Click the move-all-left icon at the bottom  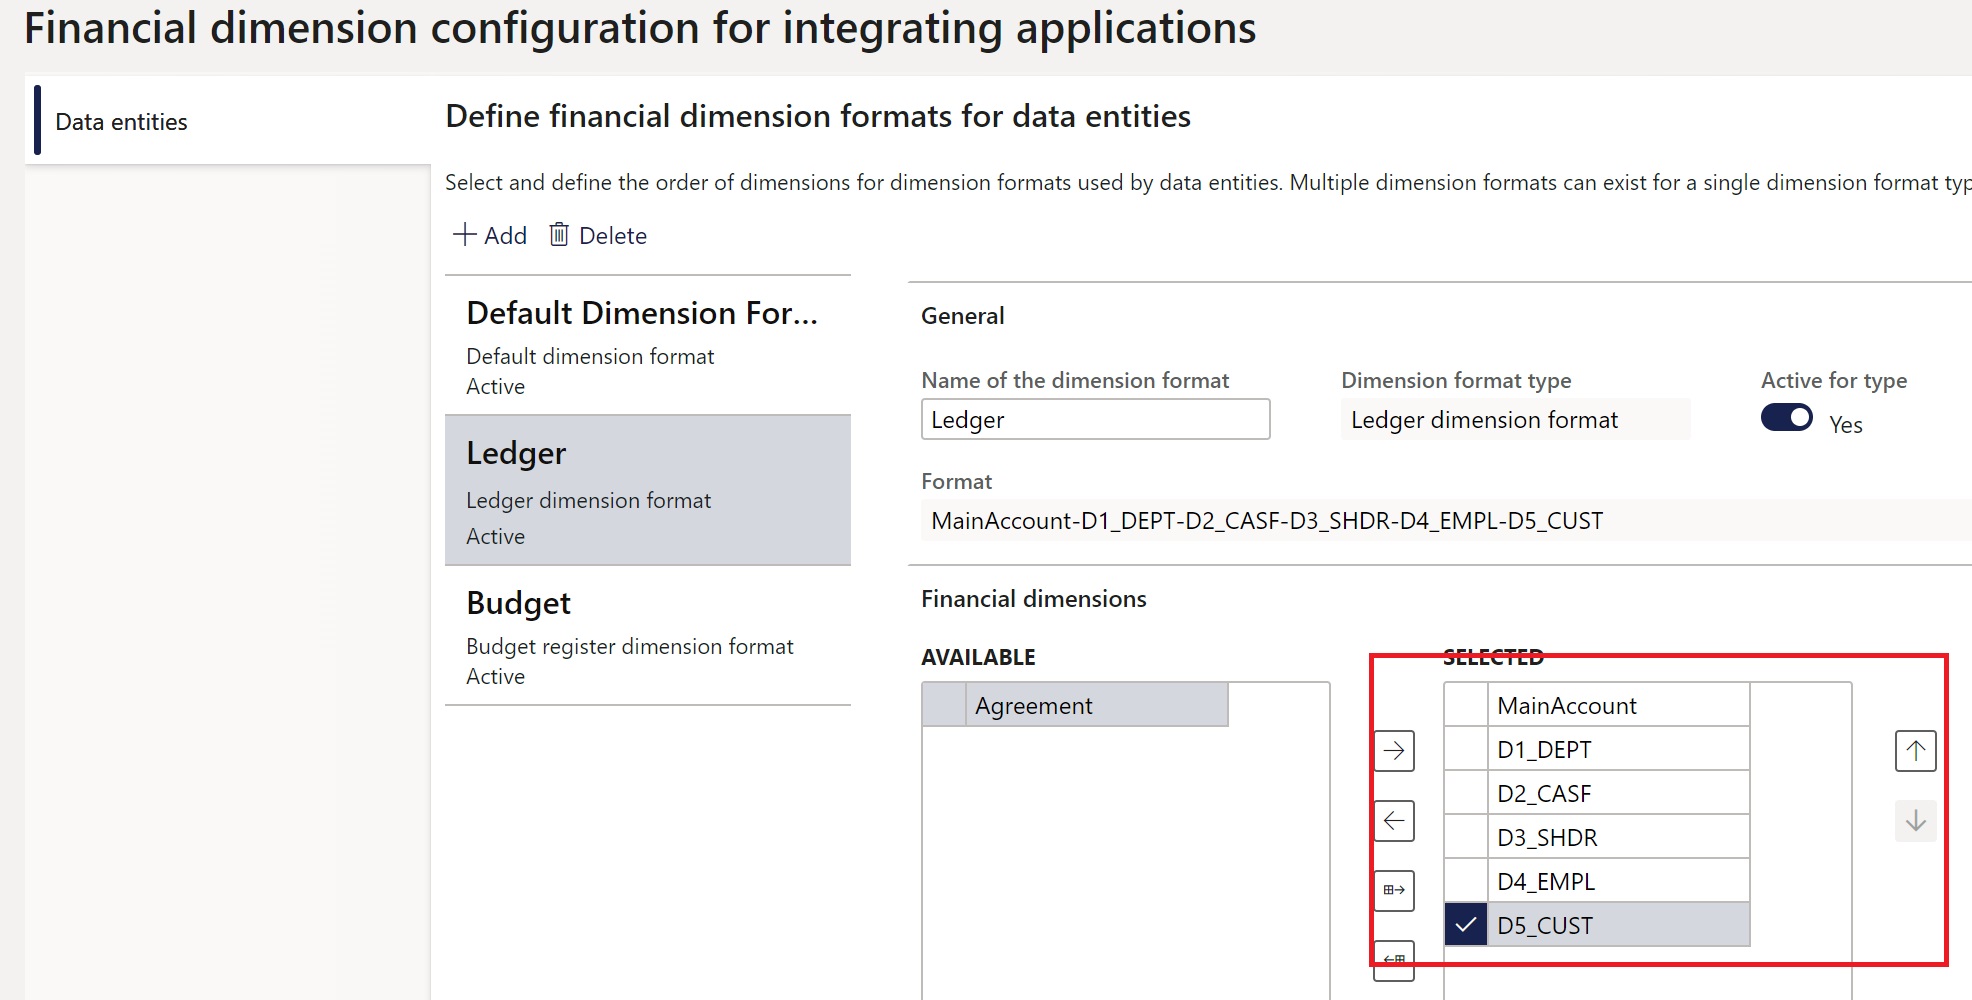coord(1394,960)
